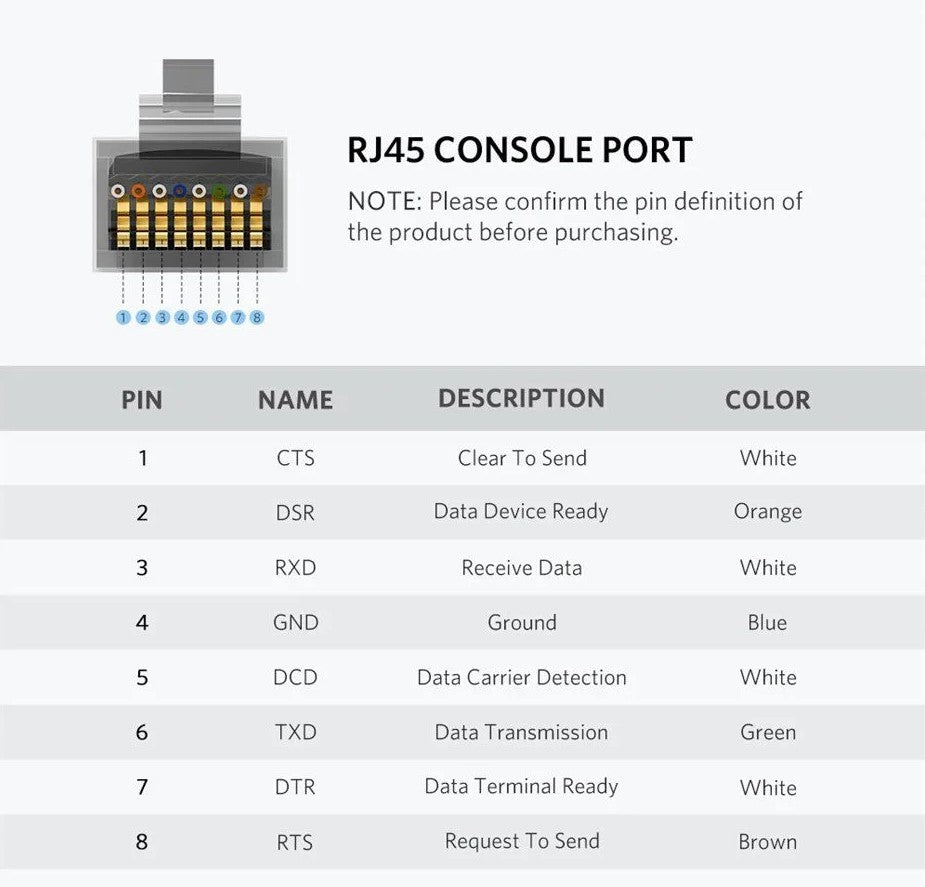Click the DESCRIPTION column header
Image resolution: width=925 pixels, height=887 pixels.
coord(521,398)
